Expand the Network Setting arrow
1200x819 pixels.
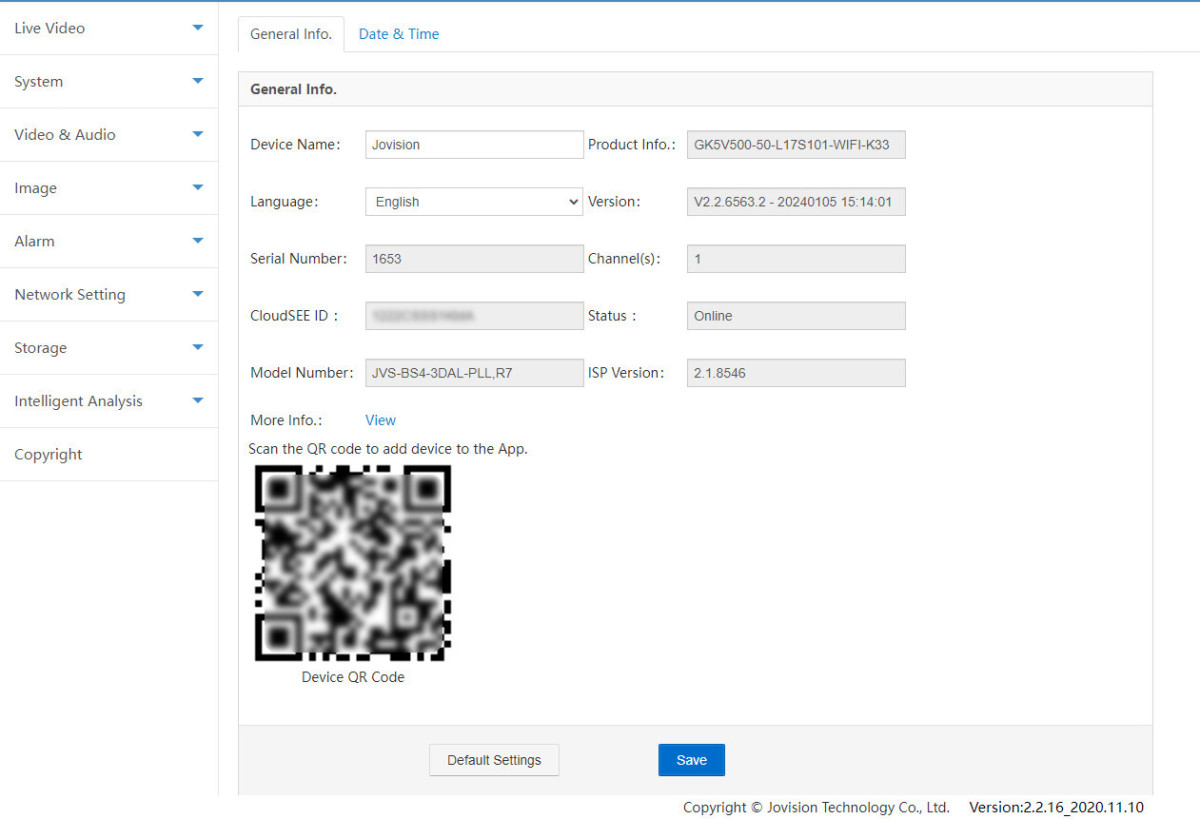pos(197,294)
